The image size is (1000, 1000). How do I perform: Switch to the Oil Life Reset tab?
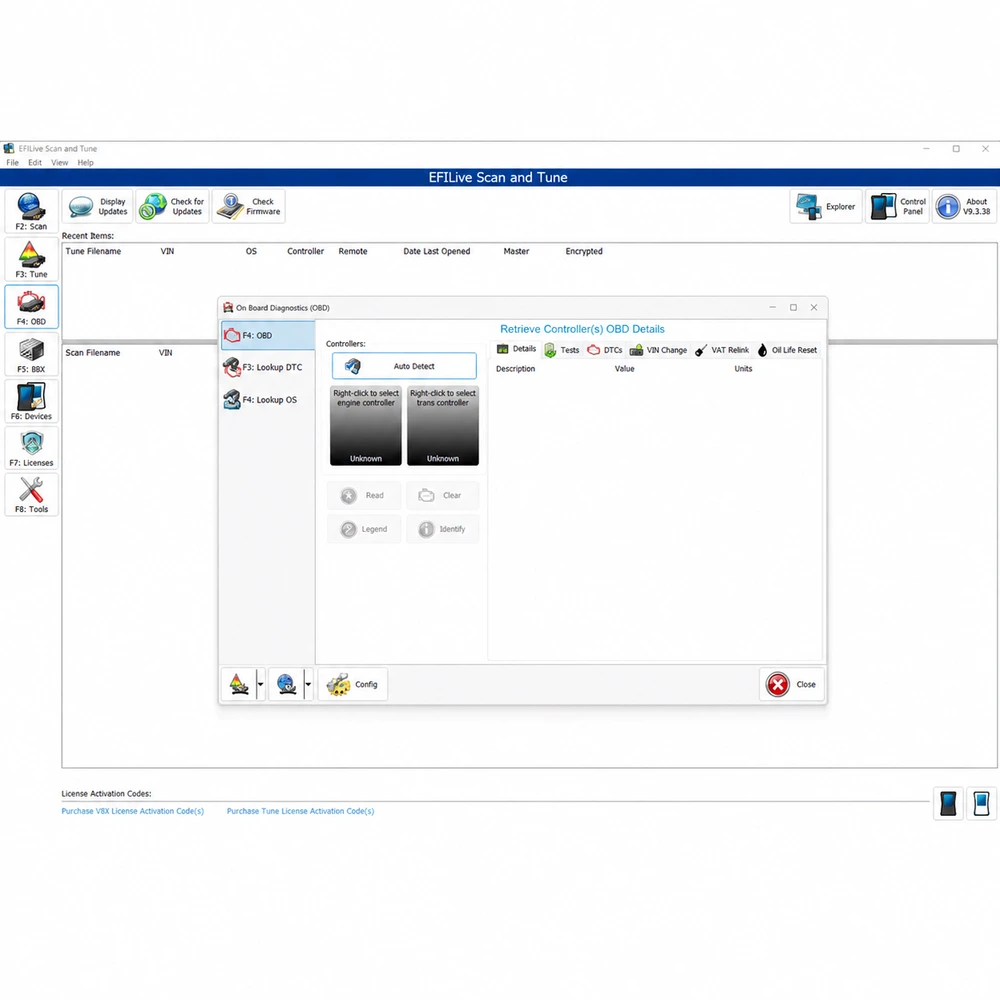click(x=787, y=350)
